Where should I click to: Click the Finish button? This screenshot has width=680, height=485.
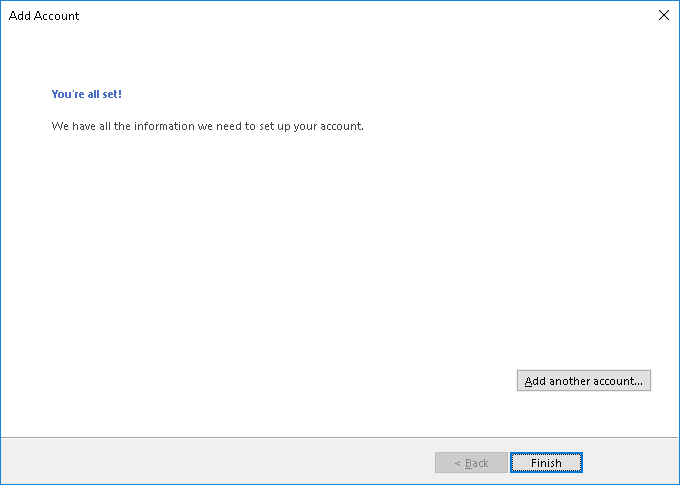[546, 463]
